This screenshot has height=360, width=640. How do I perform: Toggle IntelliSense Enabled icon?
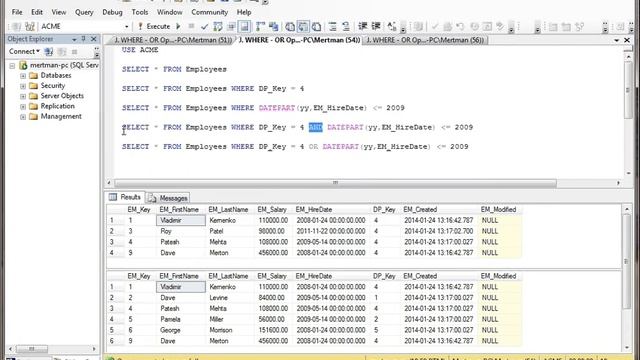pos(244,27)
